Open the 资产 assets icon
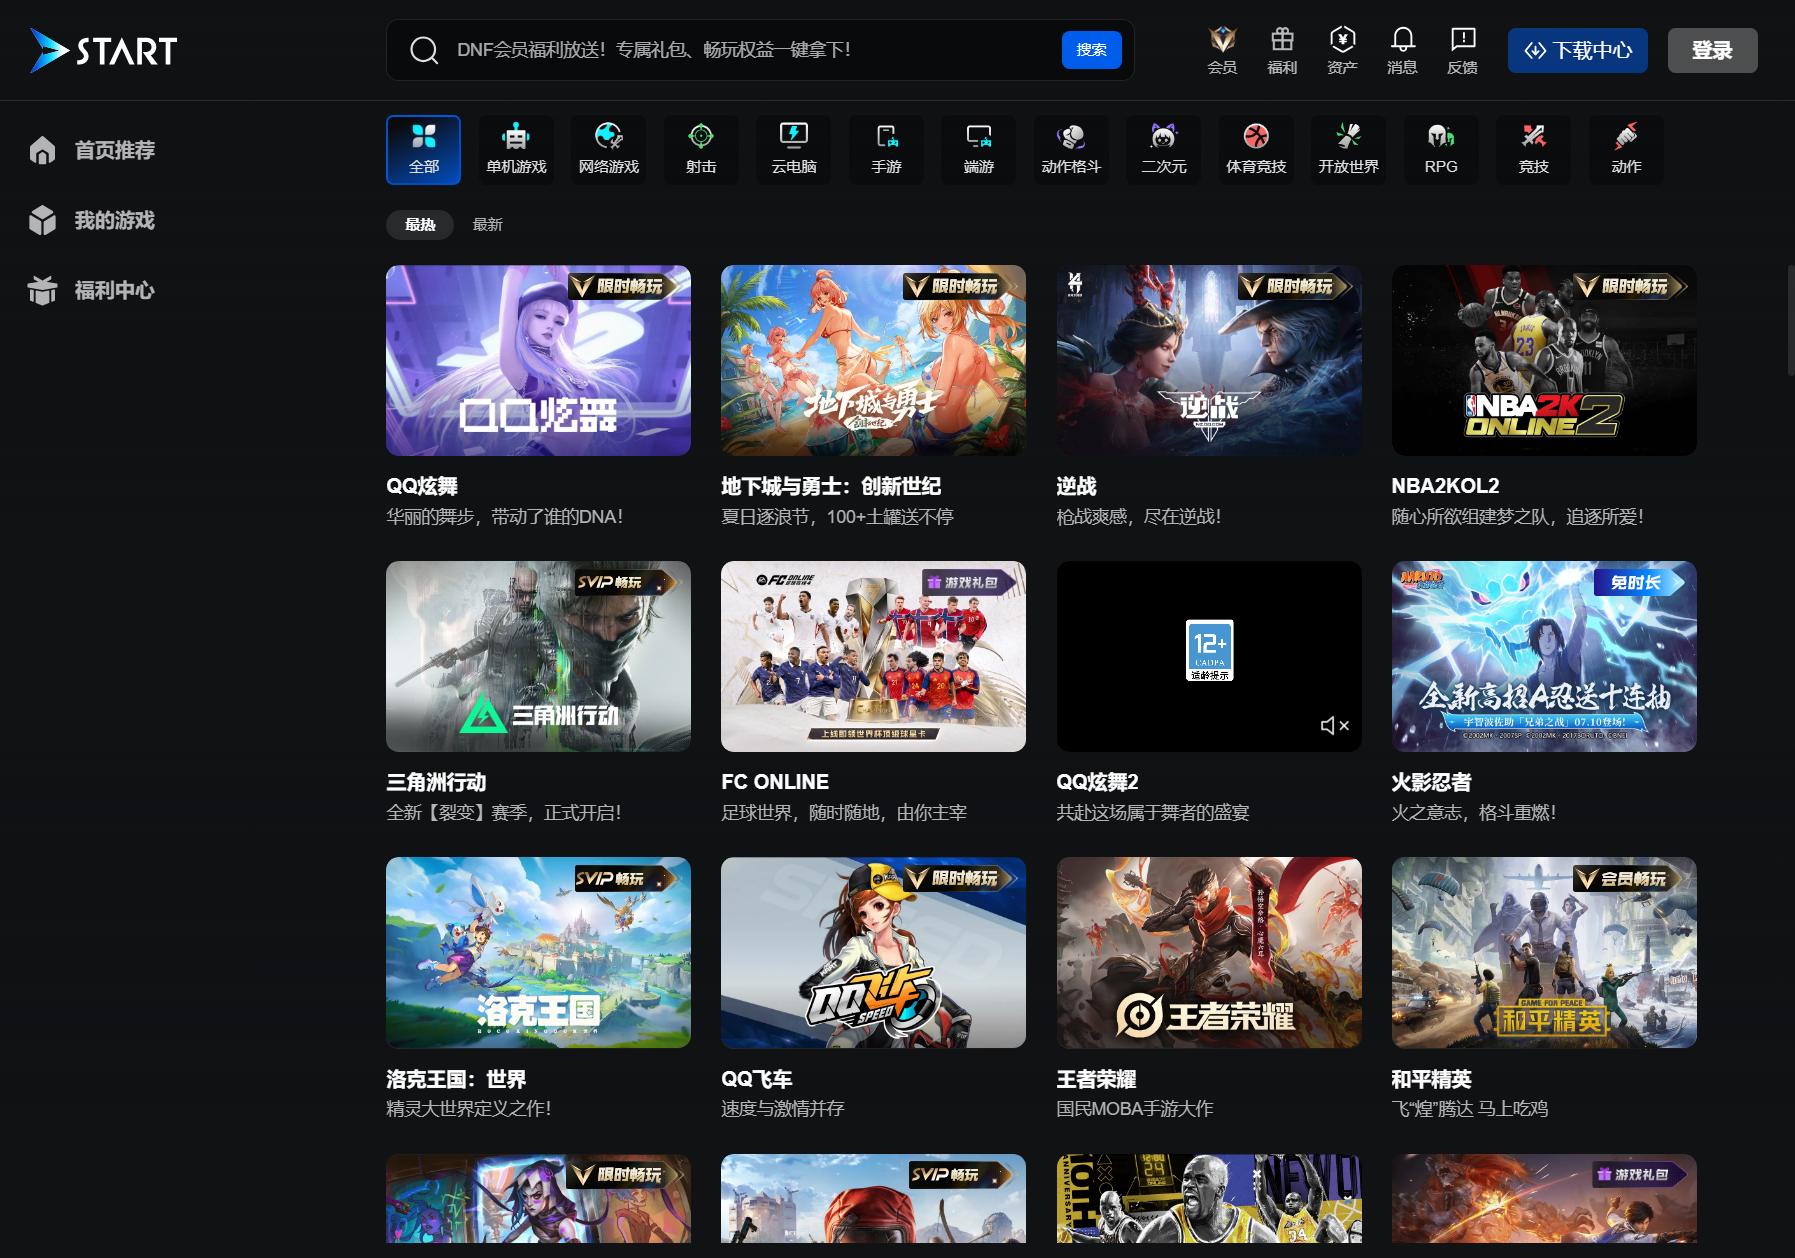The image size is (1795, 1258). tap(1342, 50)
